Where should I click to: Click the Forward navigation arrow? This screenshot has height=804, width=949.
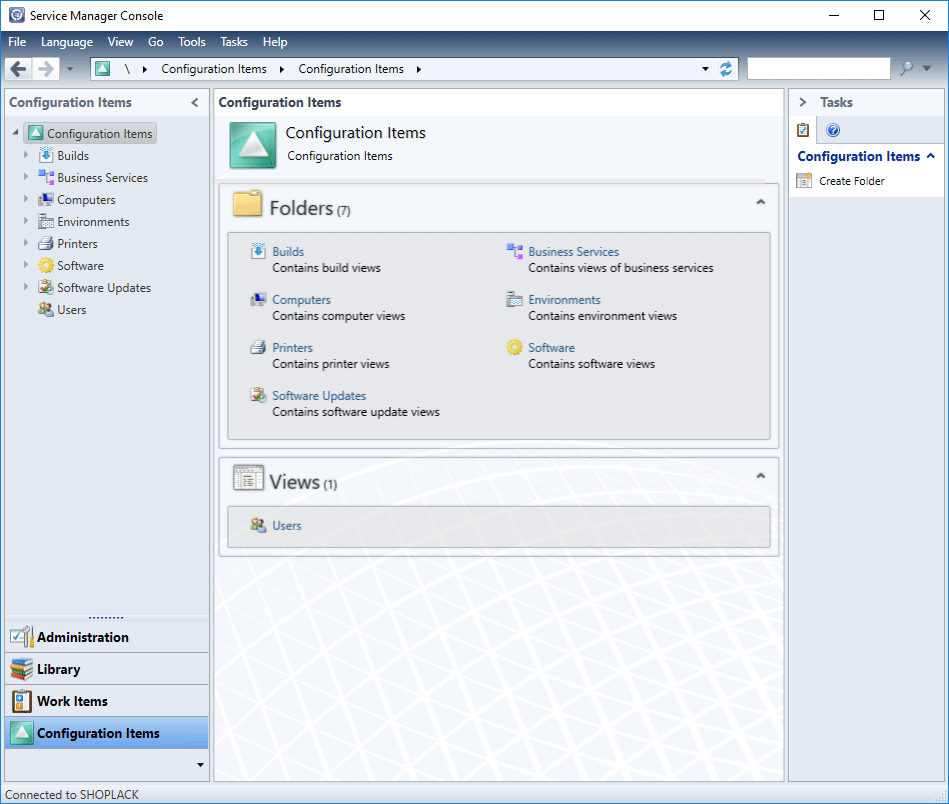[x=45, y=69]
